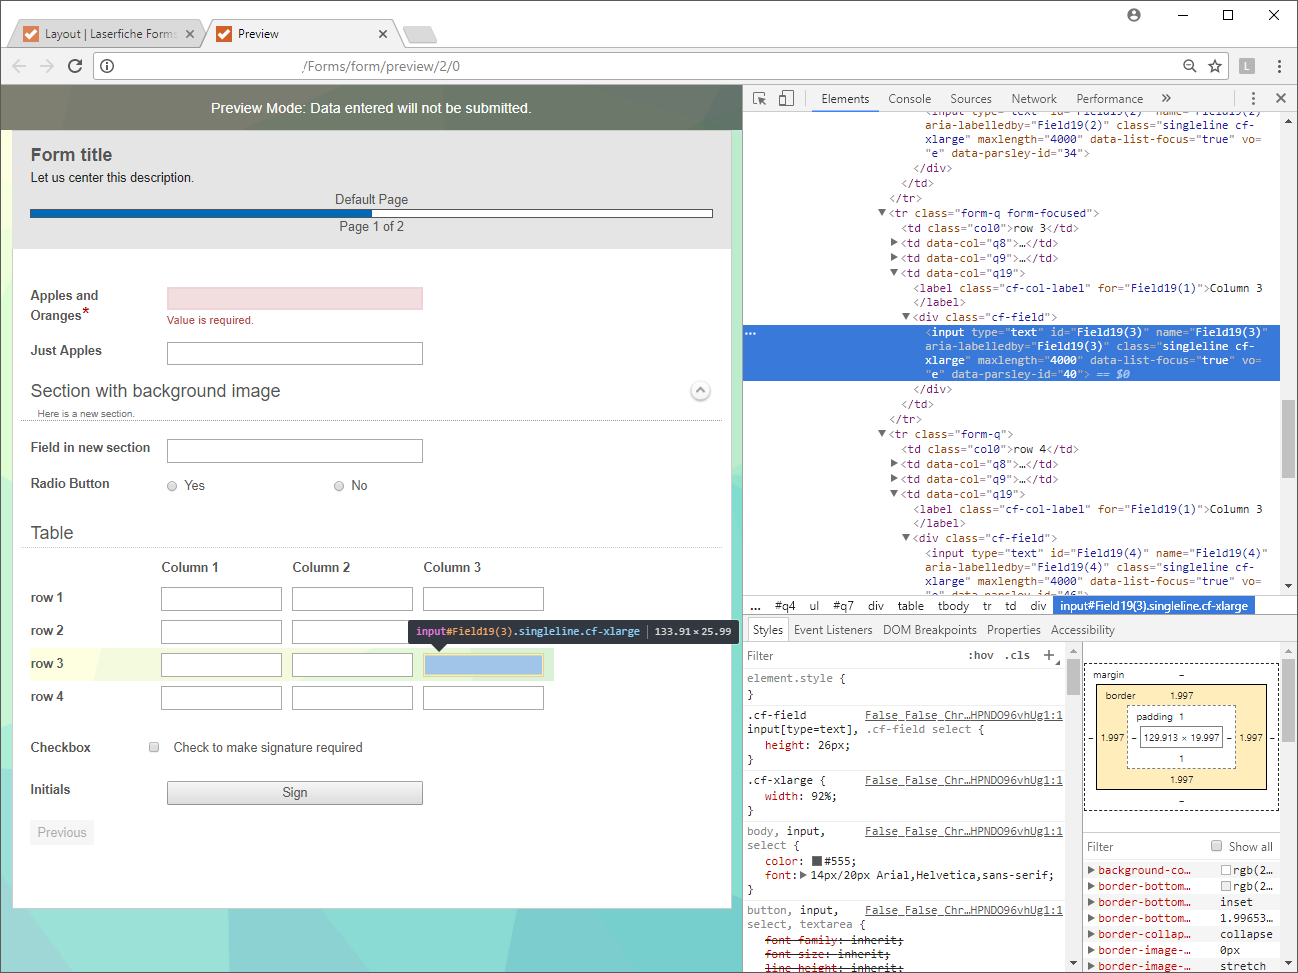Select the inspect element icon in DevTools
The image size is (1298, 973).
[x=757, y=98]
